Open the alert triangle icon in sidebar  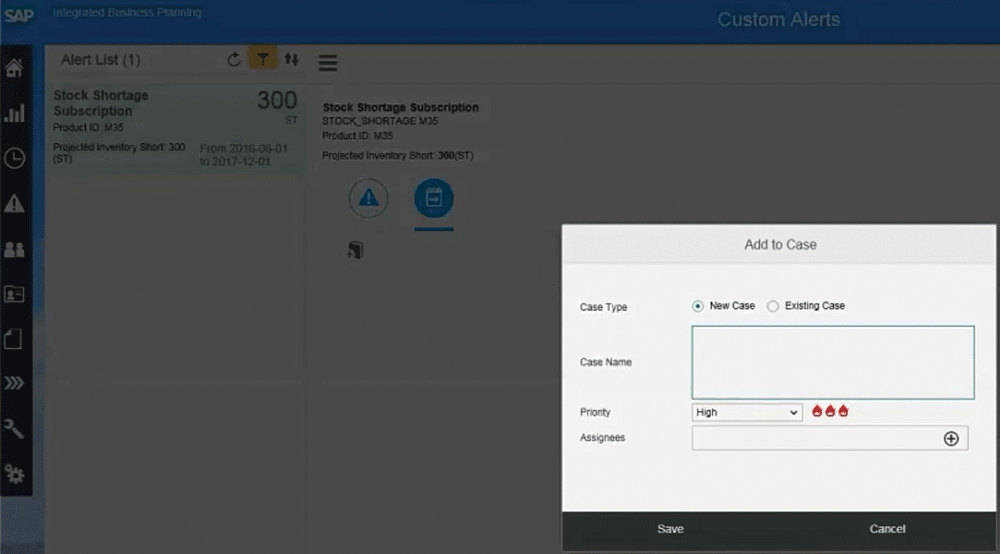[14, 204]
